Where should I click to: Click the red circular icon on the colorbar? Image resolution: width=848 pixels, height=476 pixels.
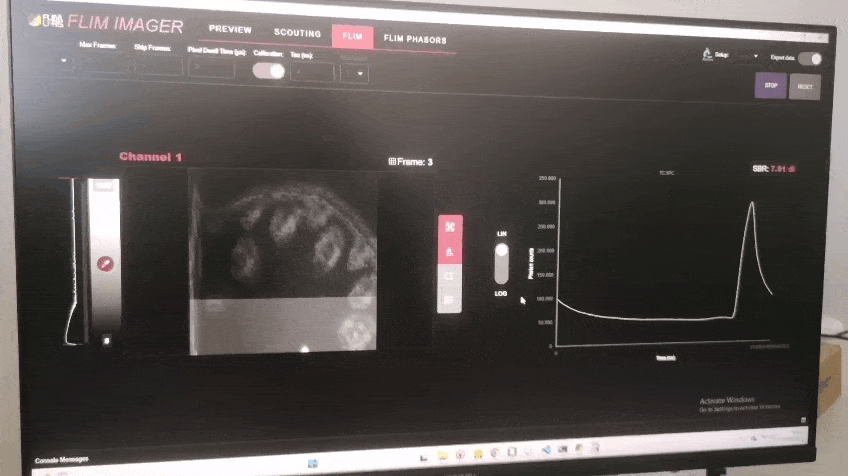coord(104,263)
